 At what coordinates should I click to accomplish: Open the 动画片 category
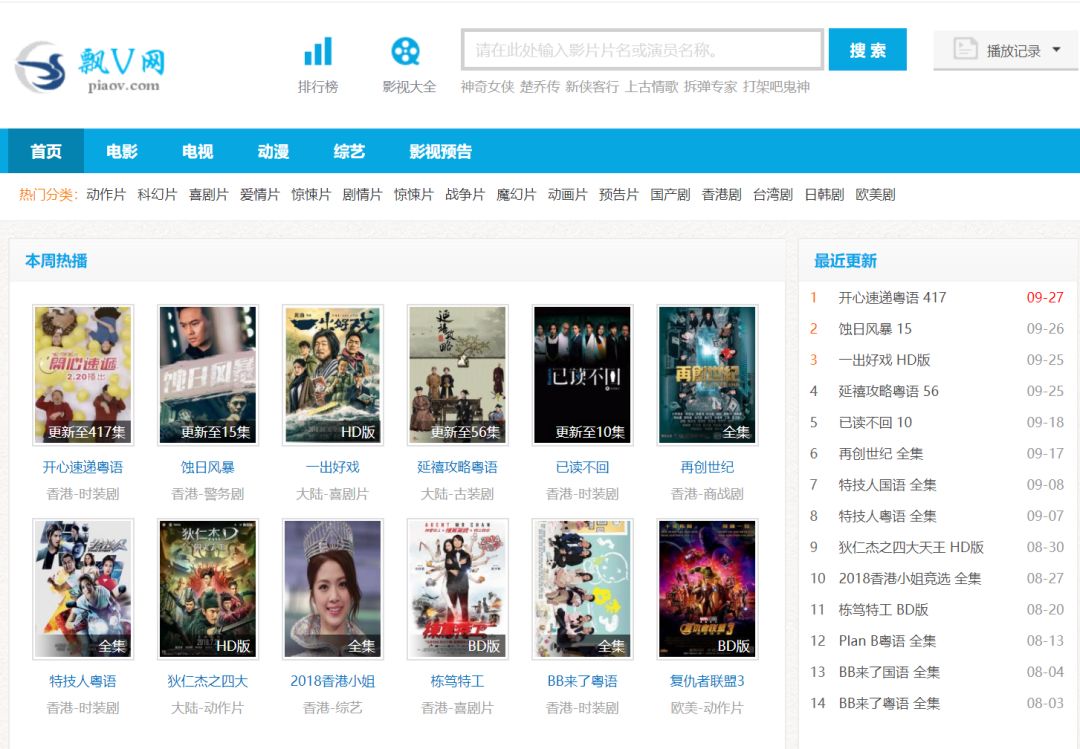(568, 195)
